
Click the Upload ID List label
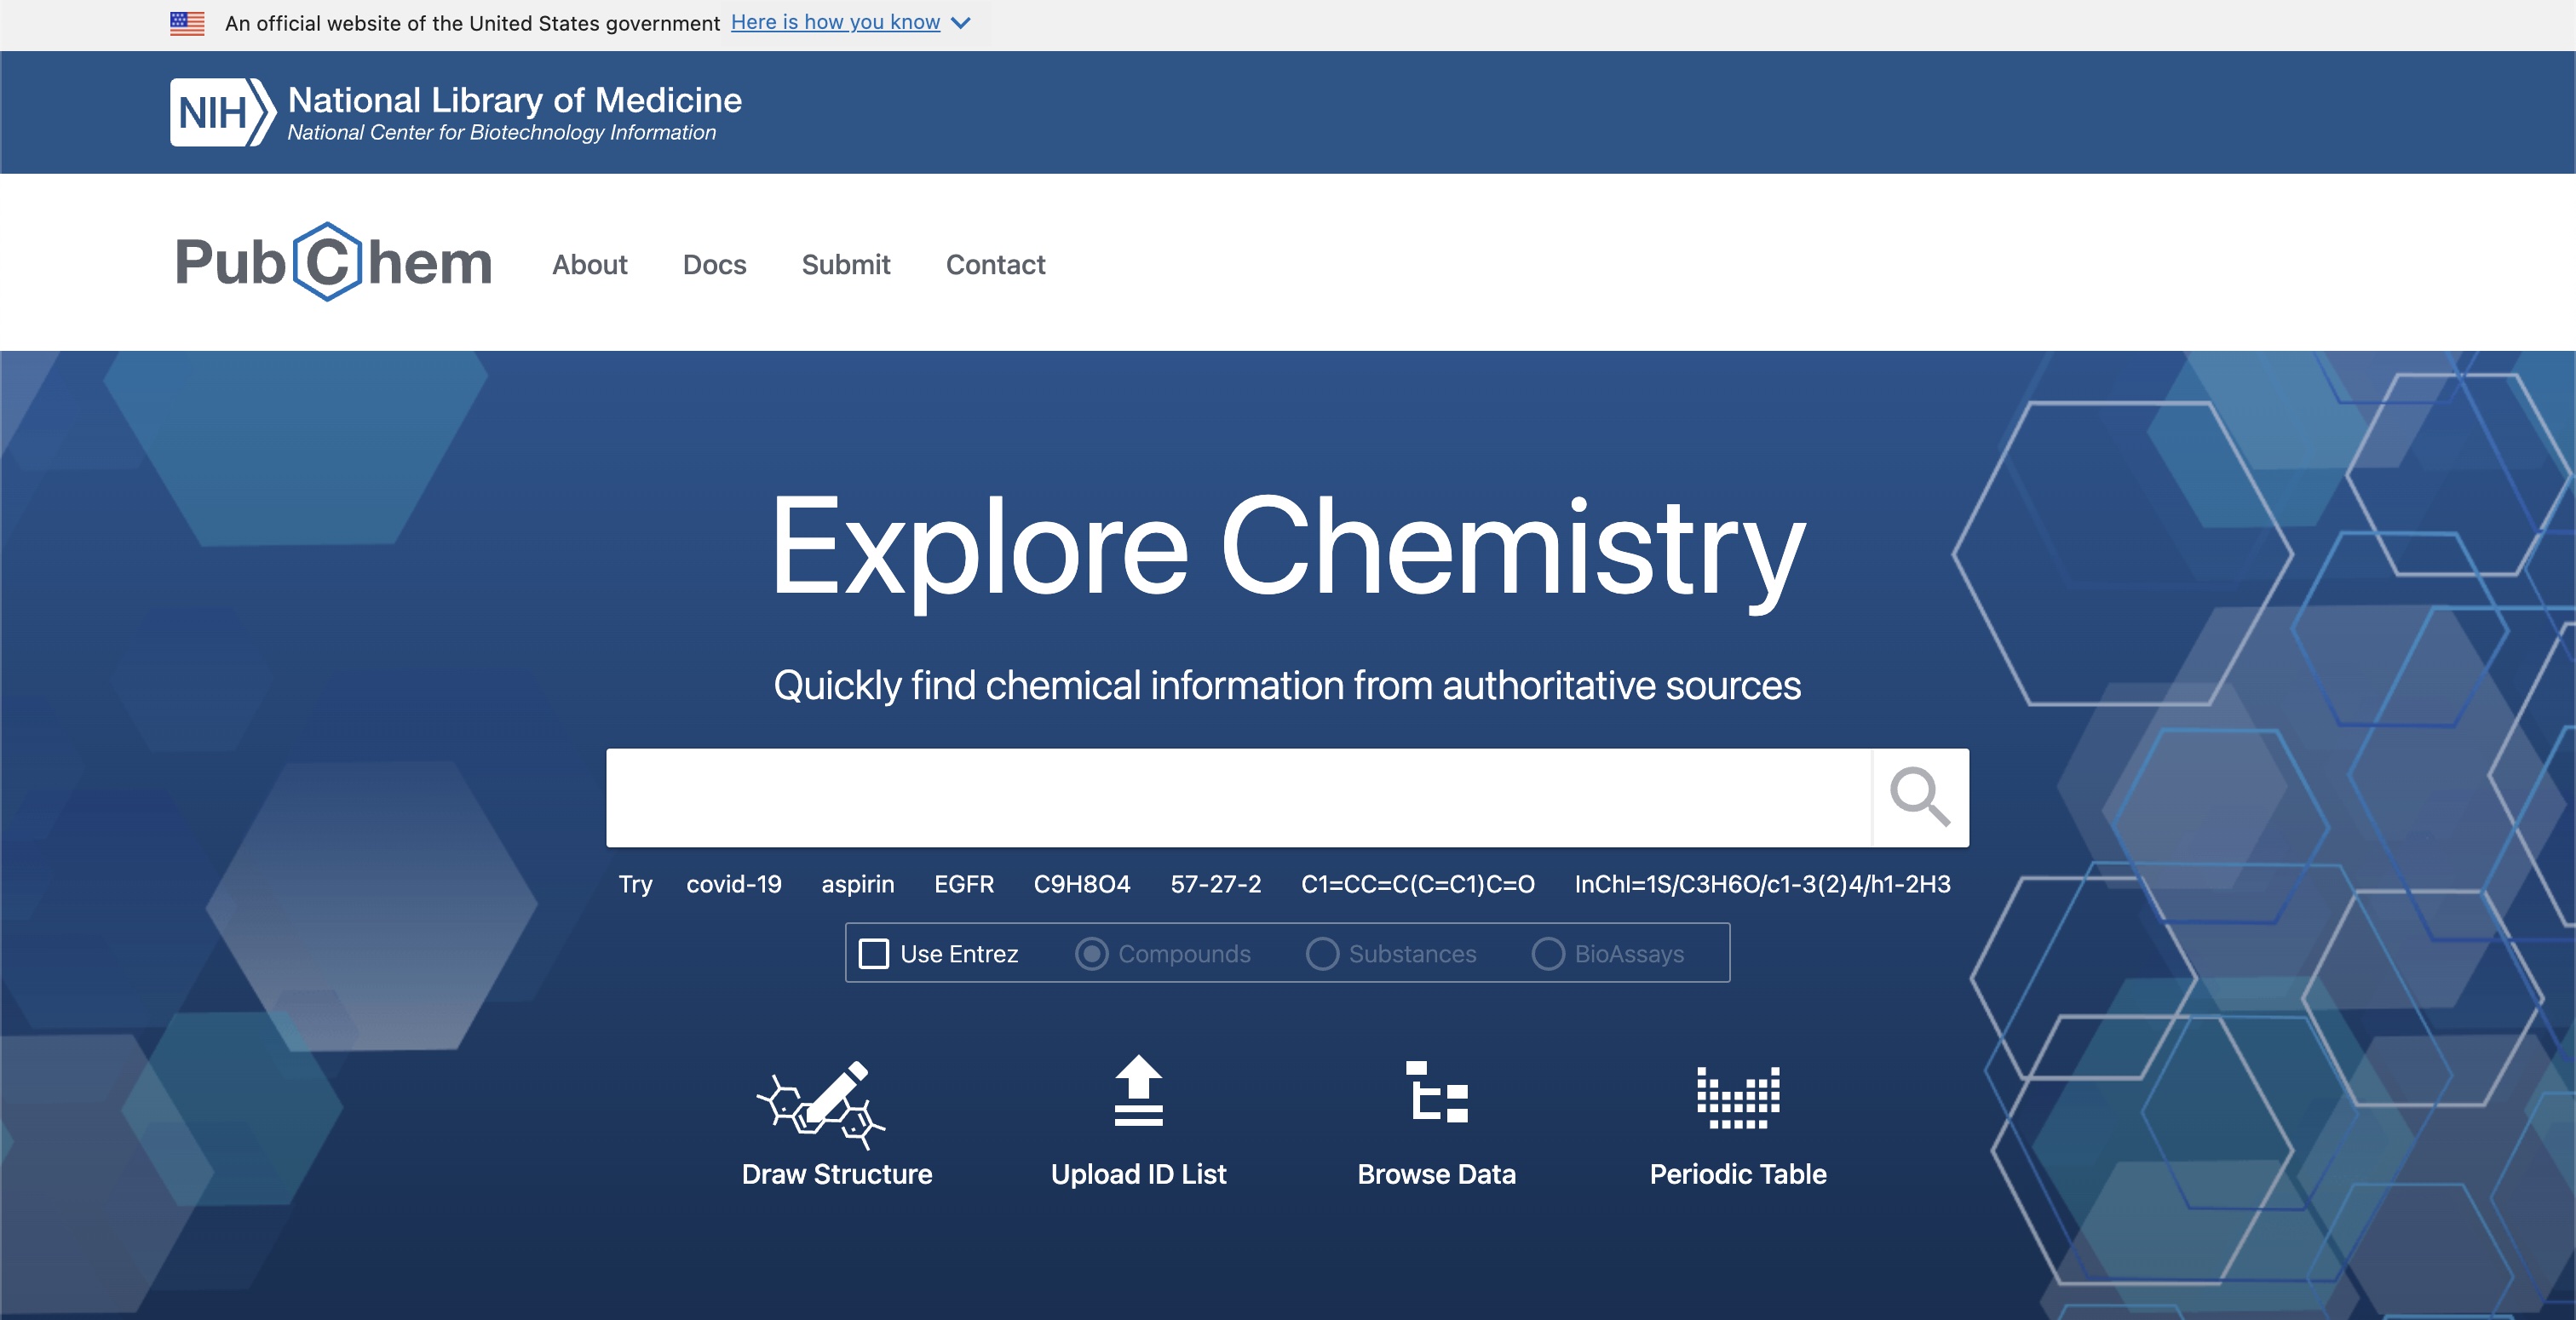[1139, 1175]
